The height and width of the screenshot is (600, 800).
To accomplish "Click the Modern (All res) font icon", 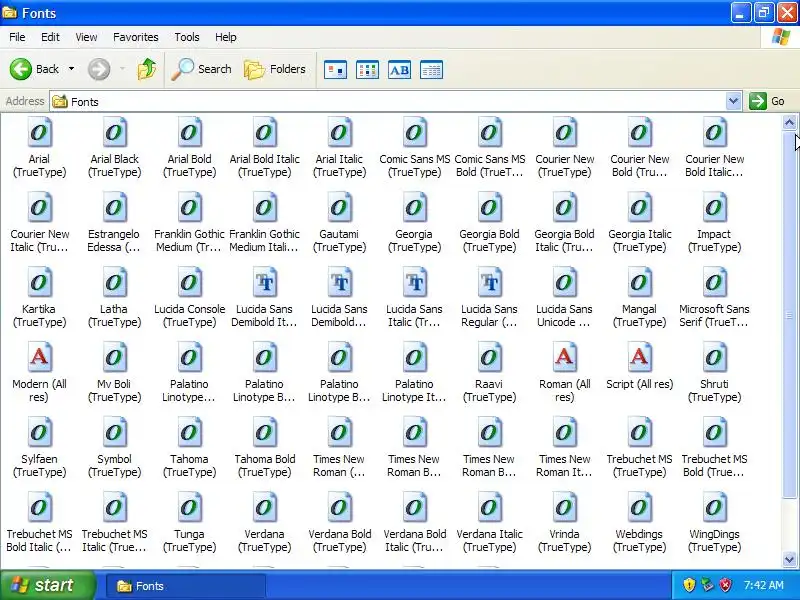I will coord(39,358).
